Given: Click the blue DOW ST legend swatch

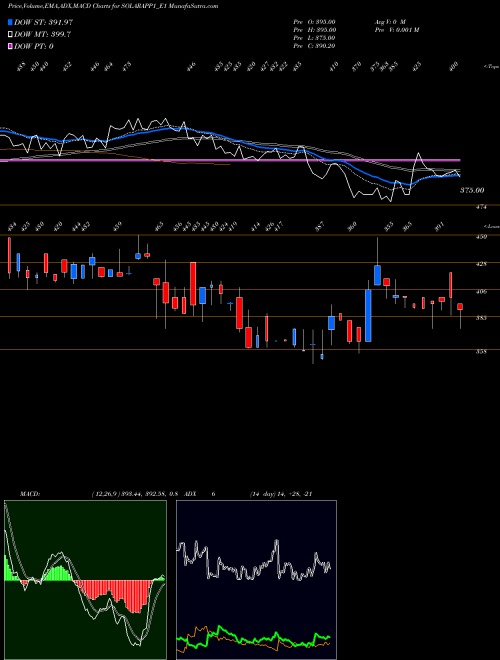Looking at the screenshot, I should point(11,22).
